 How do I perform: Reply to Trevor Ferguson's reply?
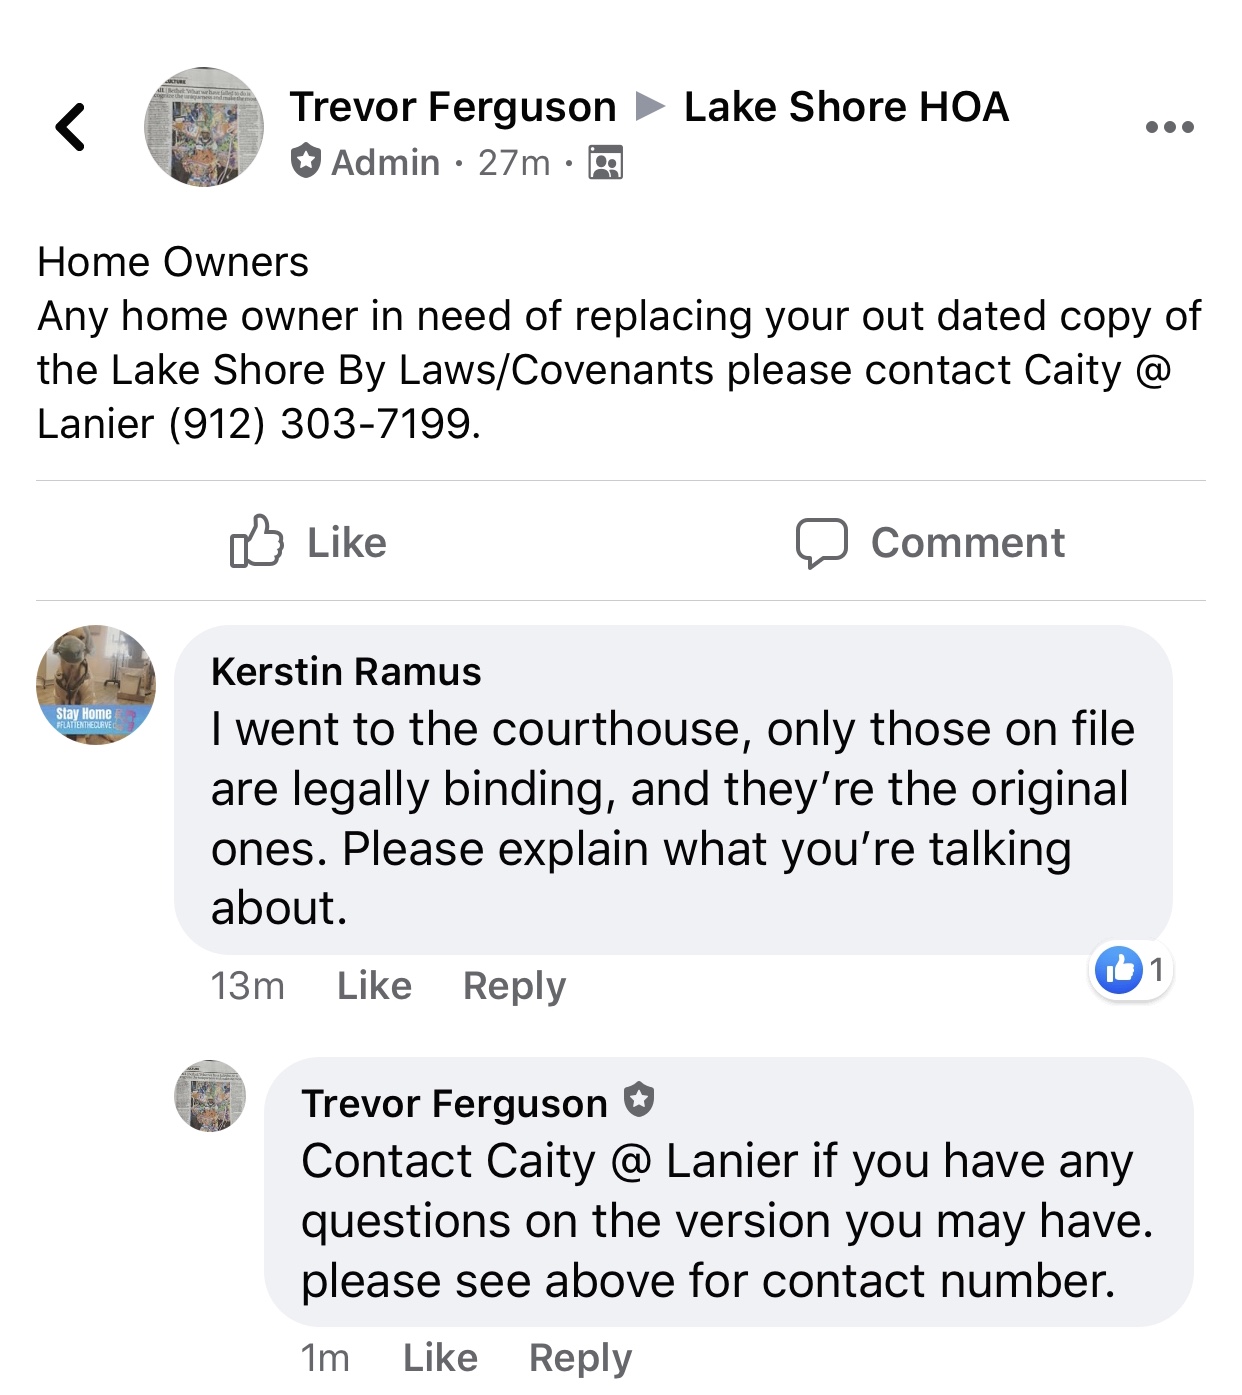(580, 1358)
